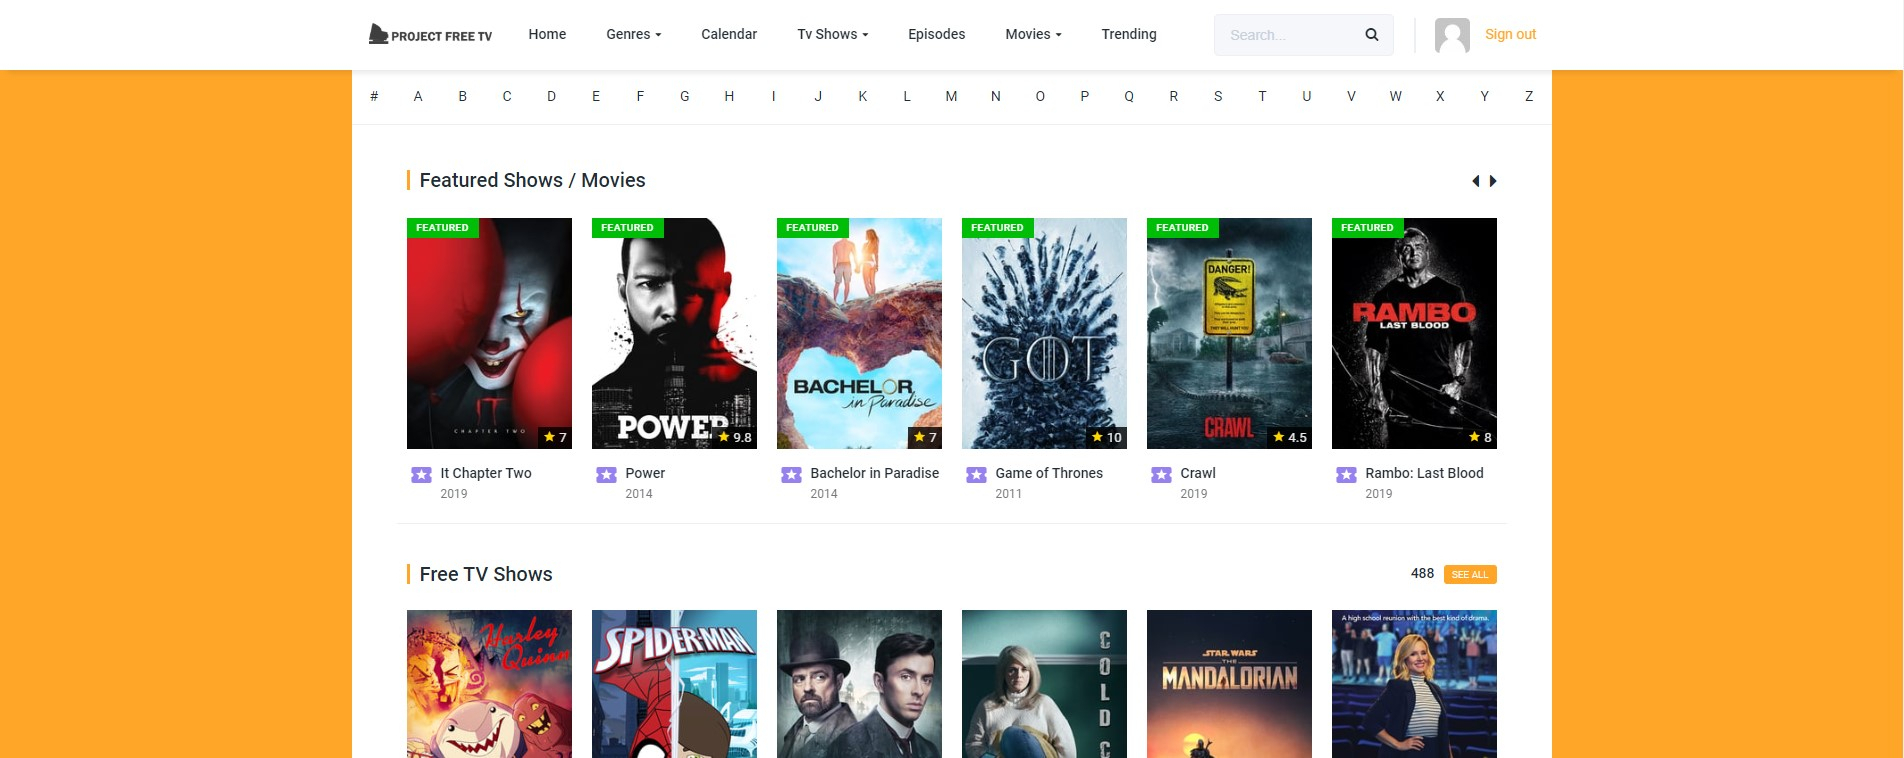Open the Crawl title link

tap(1198, 473)
